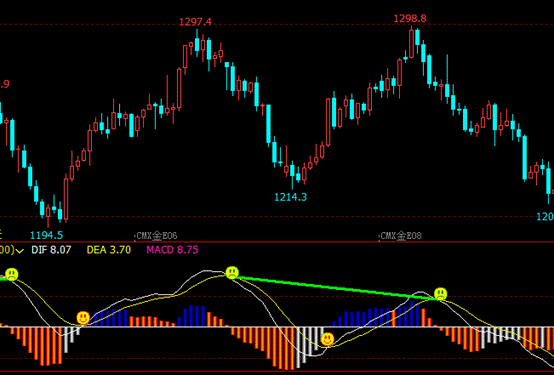Click the 1298.8 high price label
The height and width of the screenshot is (375, 554).
click(410, 19)
